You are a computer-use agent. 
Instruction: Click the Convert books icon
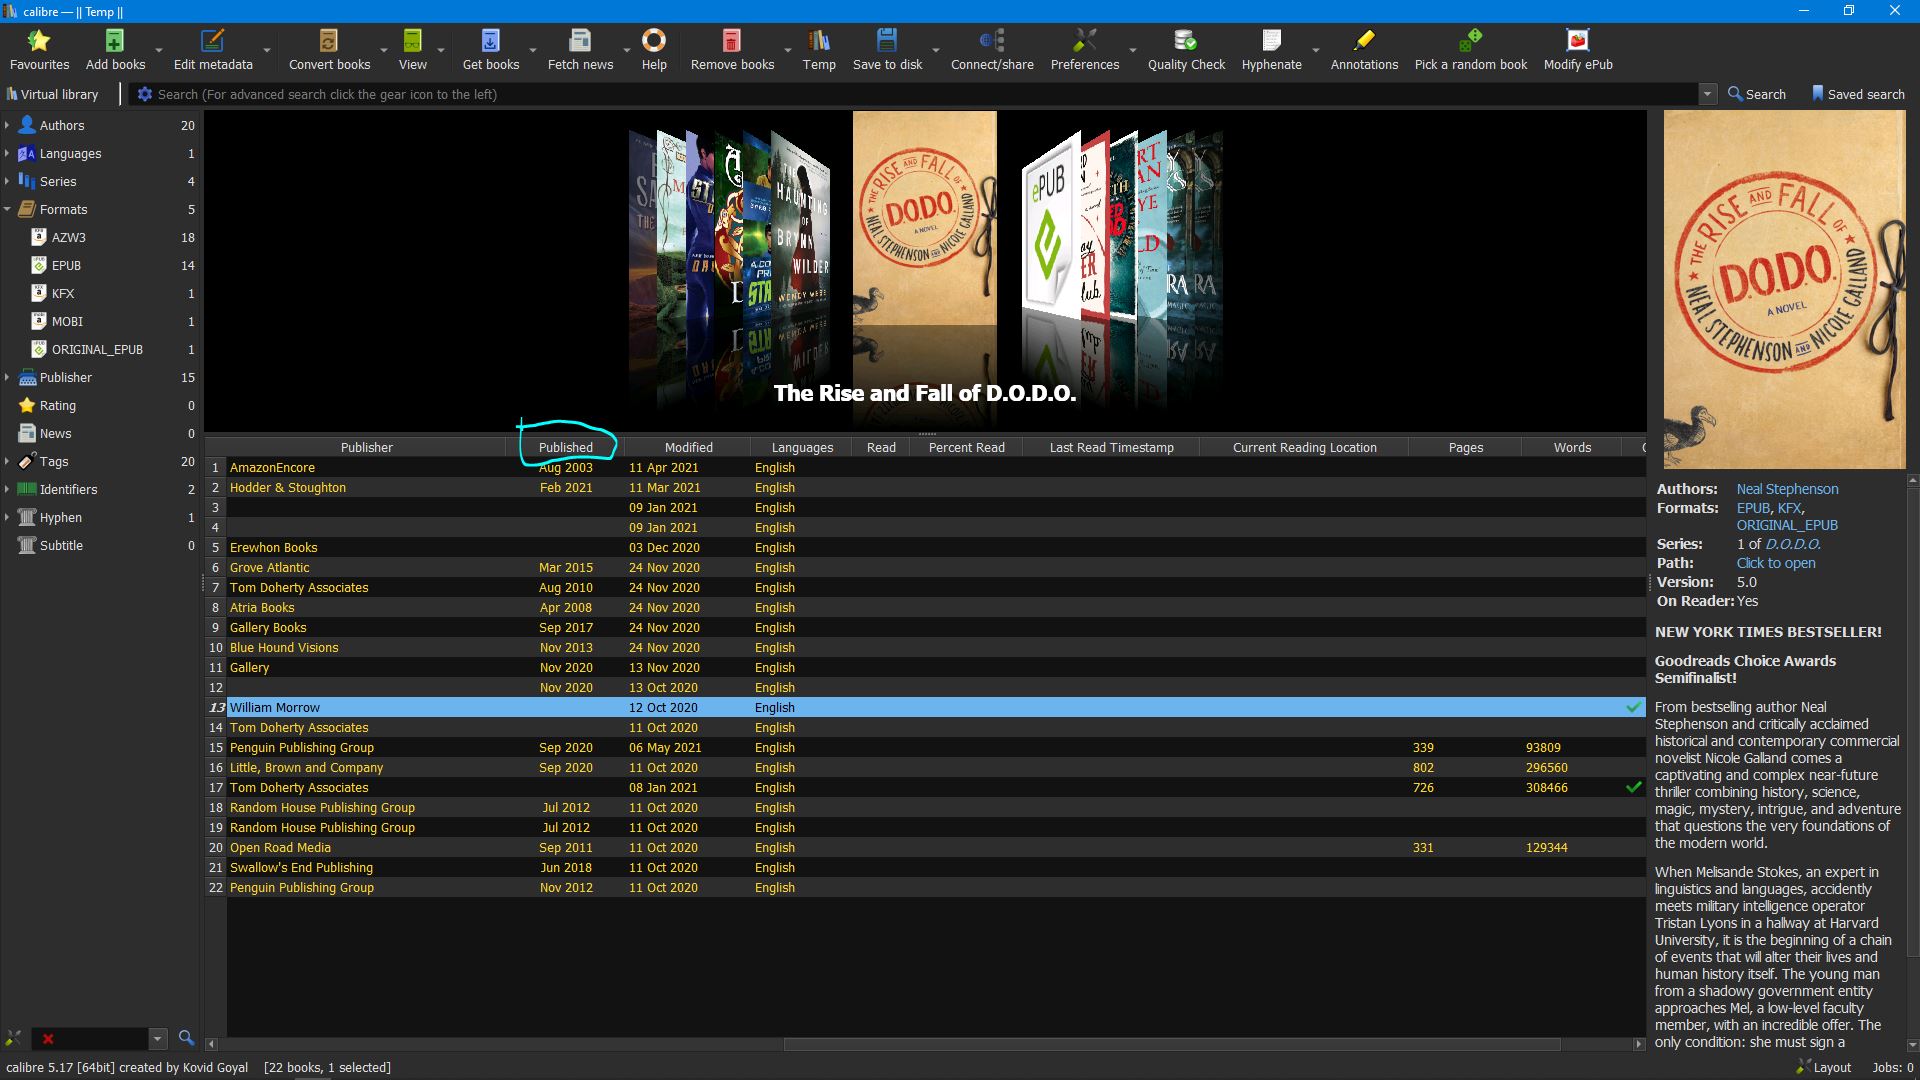point(328,42)
